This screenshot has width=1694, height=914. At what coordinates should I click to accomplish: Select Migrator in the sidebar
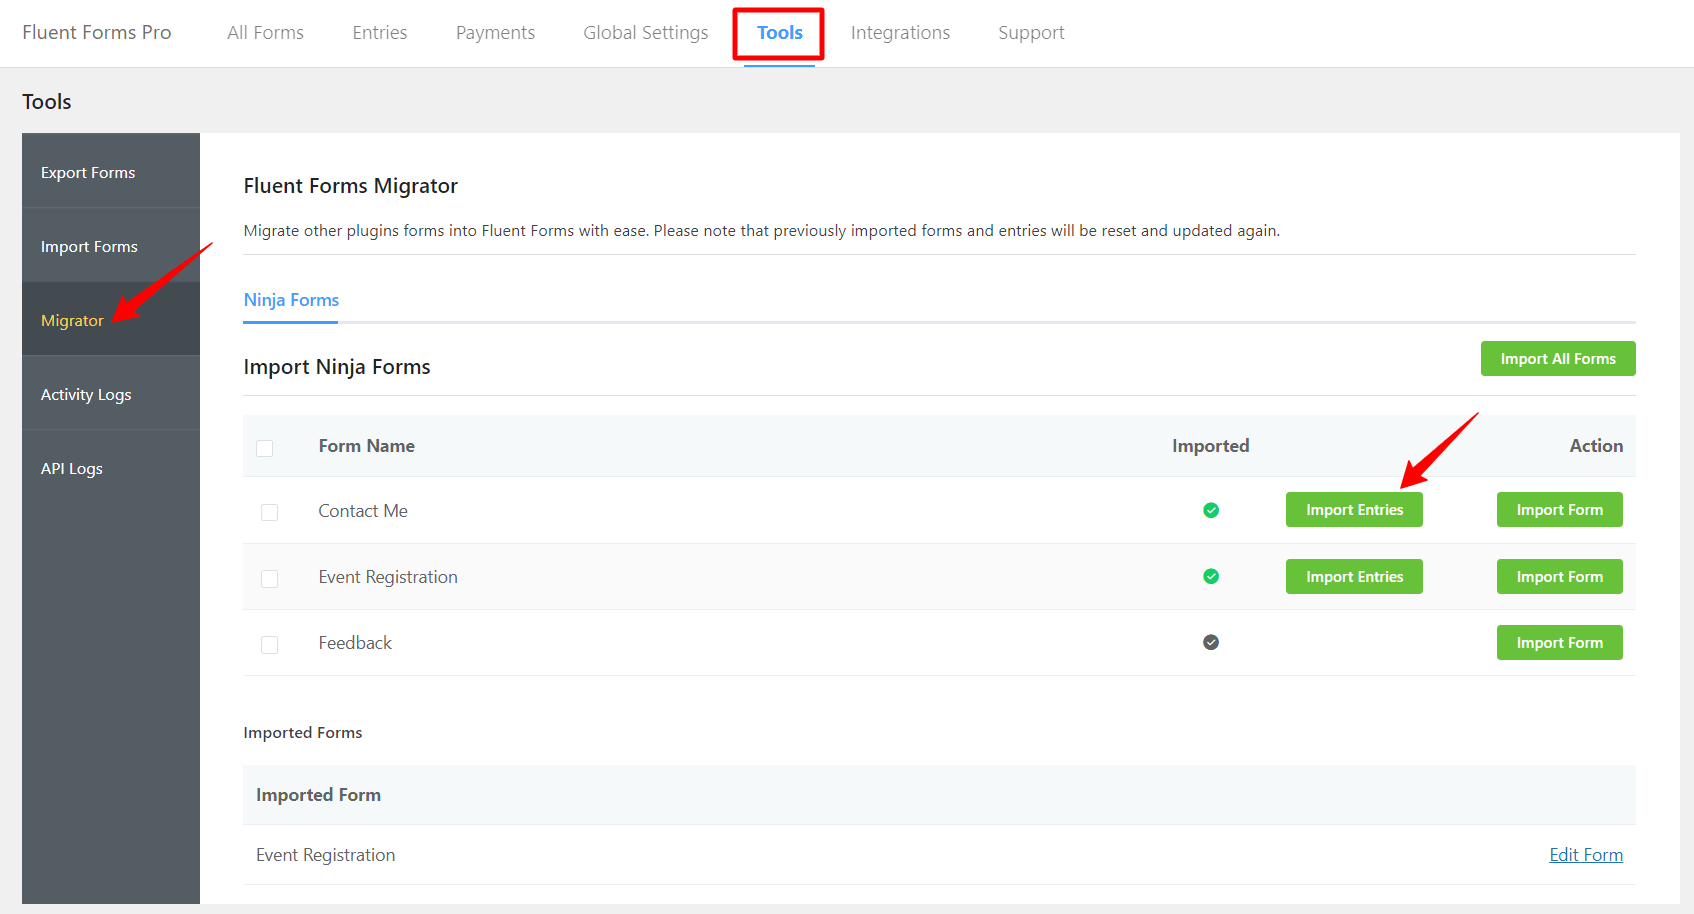(111, 320)
